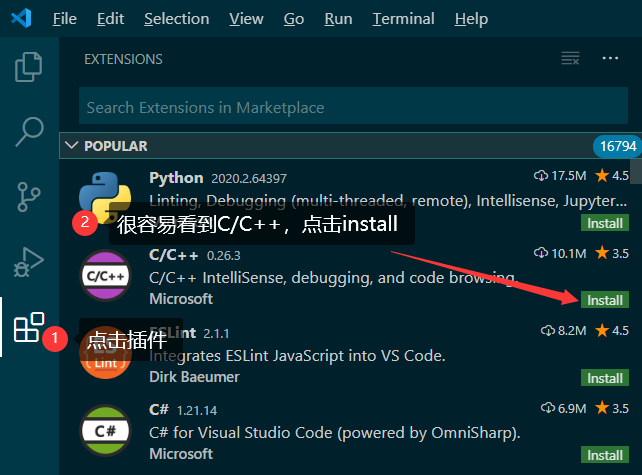Viewport: 642px width, 475px height.
Task: Open the Help menu
Action: 471,19
